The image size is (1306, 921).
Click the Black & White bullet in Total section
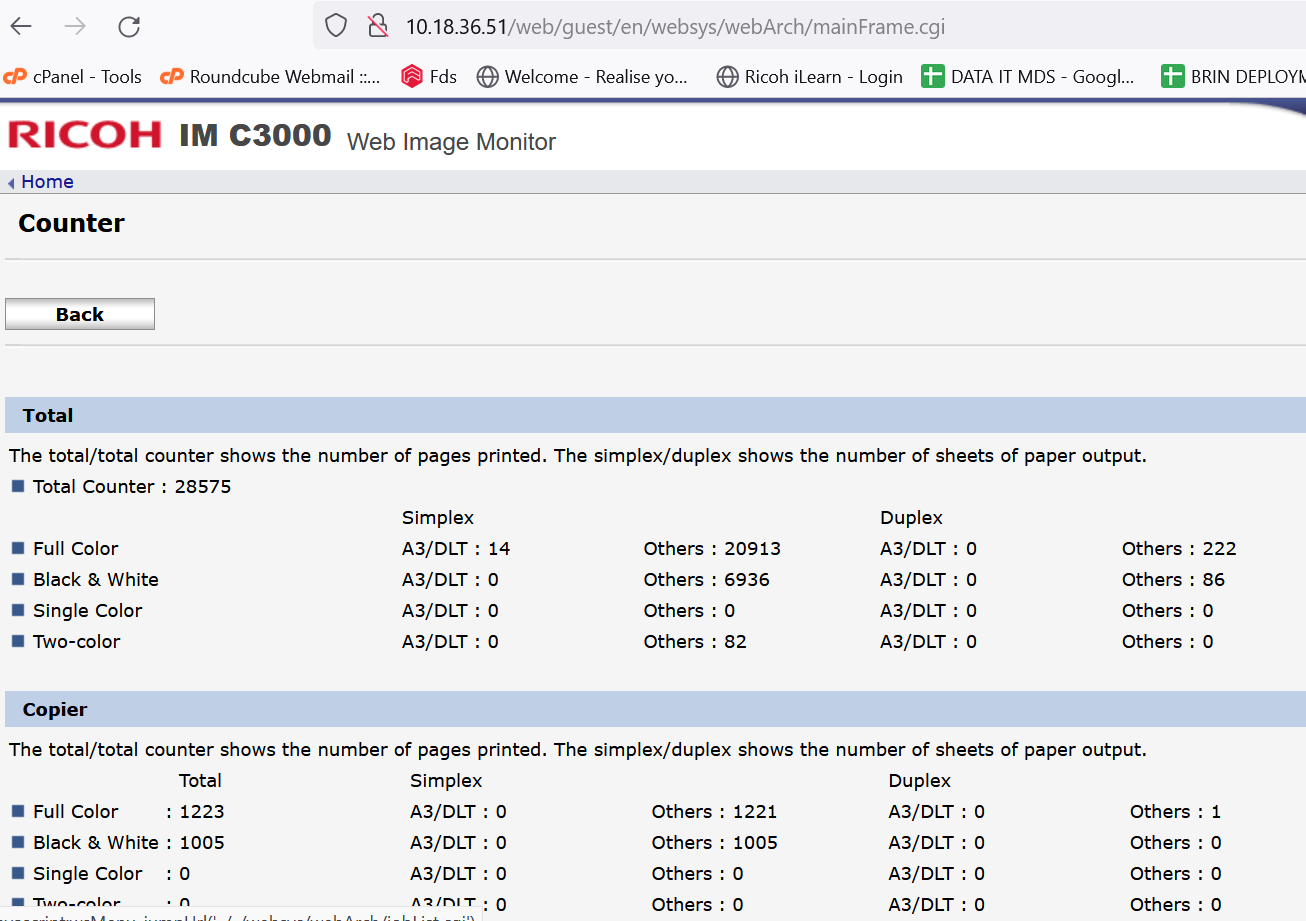[x=18, y=579]
